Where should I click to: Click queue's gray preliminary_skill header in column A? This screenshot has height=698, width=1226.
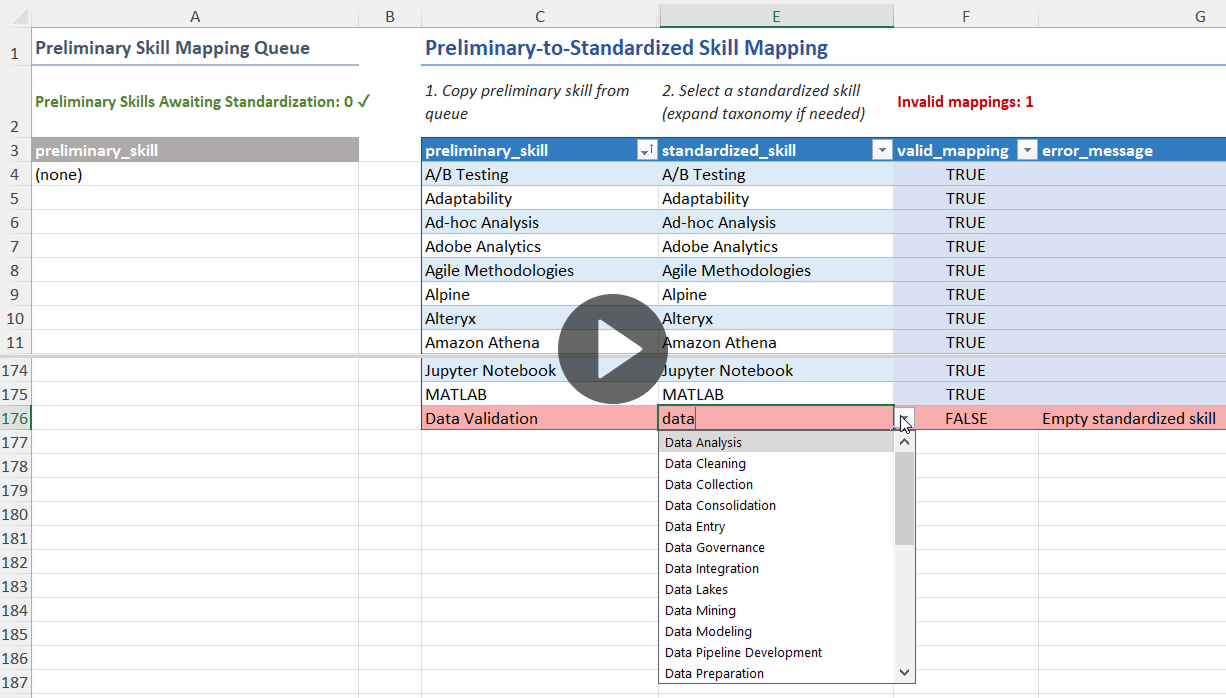195,150
